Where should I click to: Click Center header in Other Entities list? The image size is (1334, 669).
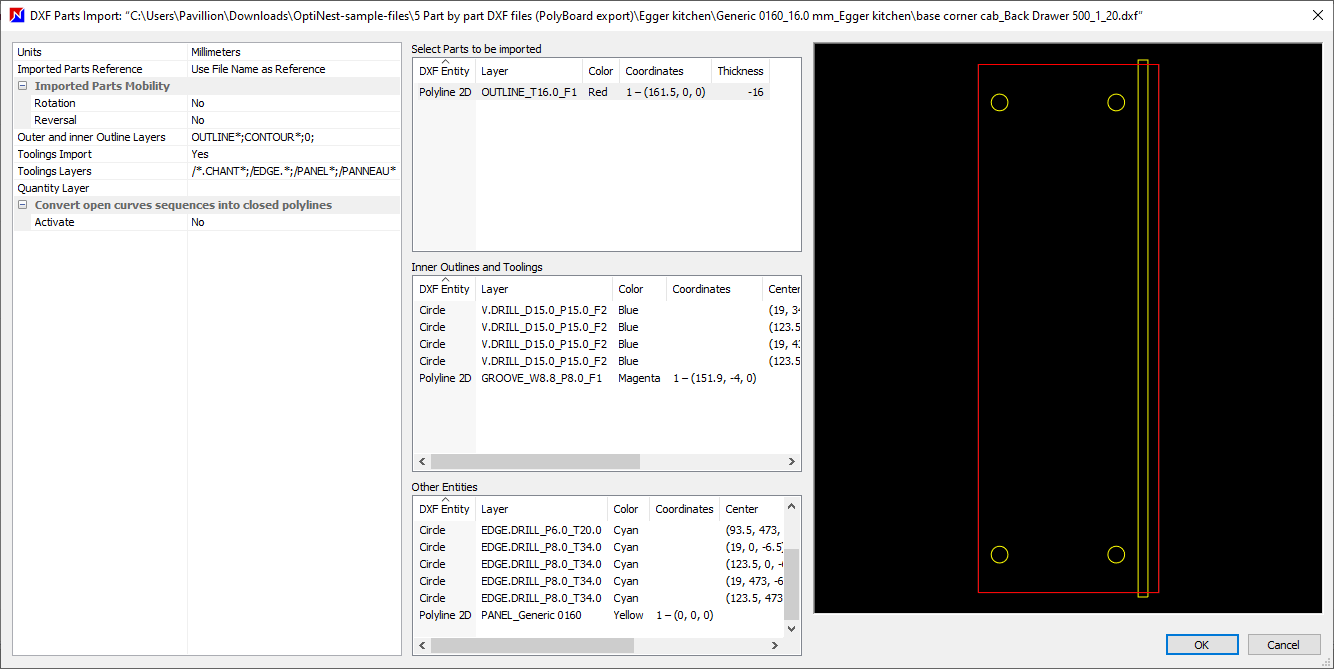coord(751,509)
